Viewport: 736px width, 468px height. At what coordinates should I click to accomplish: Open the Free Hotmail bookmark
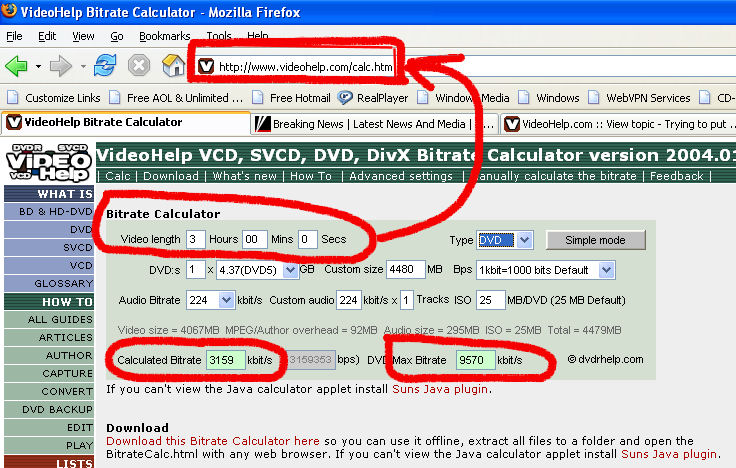click(x=291, y=98)
